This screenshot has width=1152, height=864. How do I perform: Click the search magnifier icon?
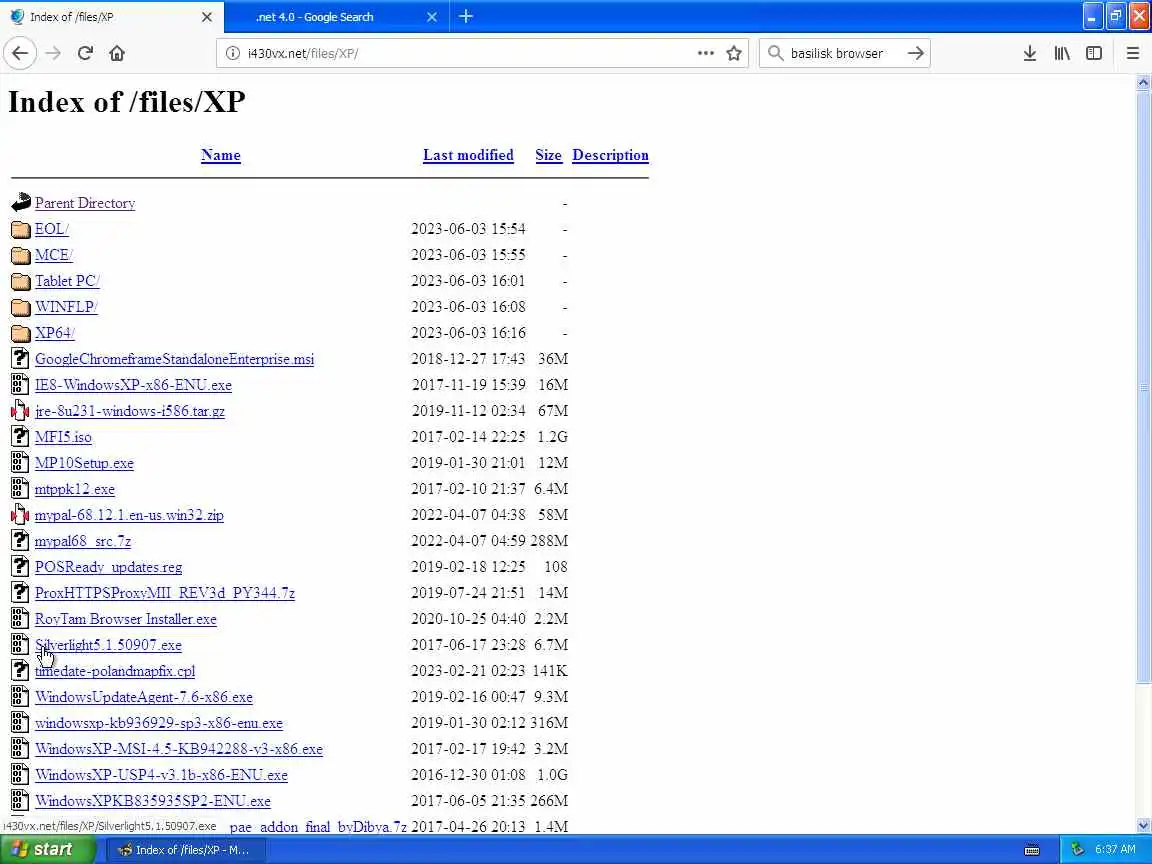(x=775, y=53)
